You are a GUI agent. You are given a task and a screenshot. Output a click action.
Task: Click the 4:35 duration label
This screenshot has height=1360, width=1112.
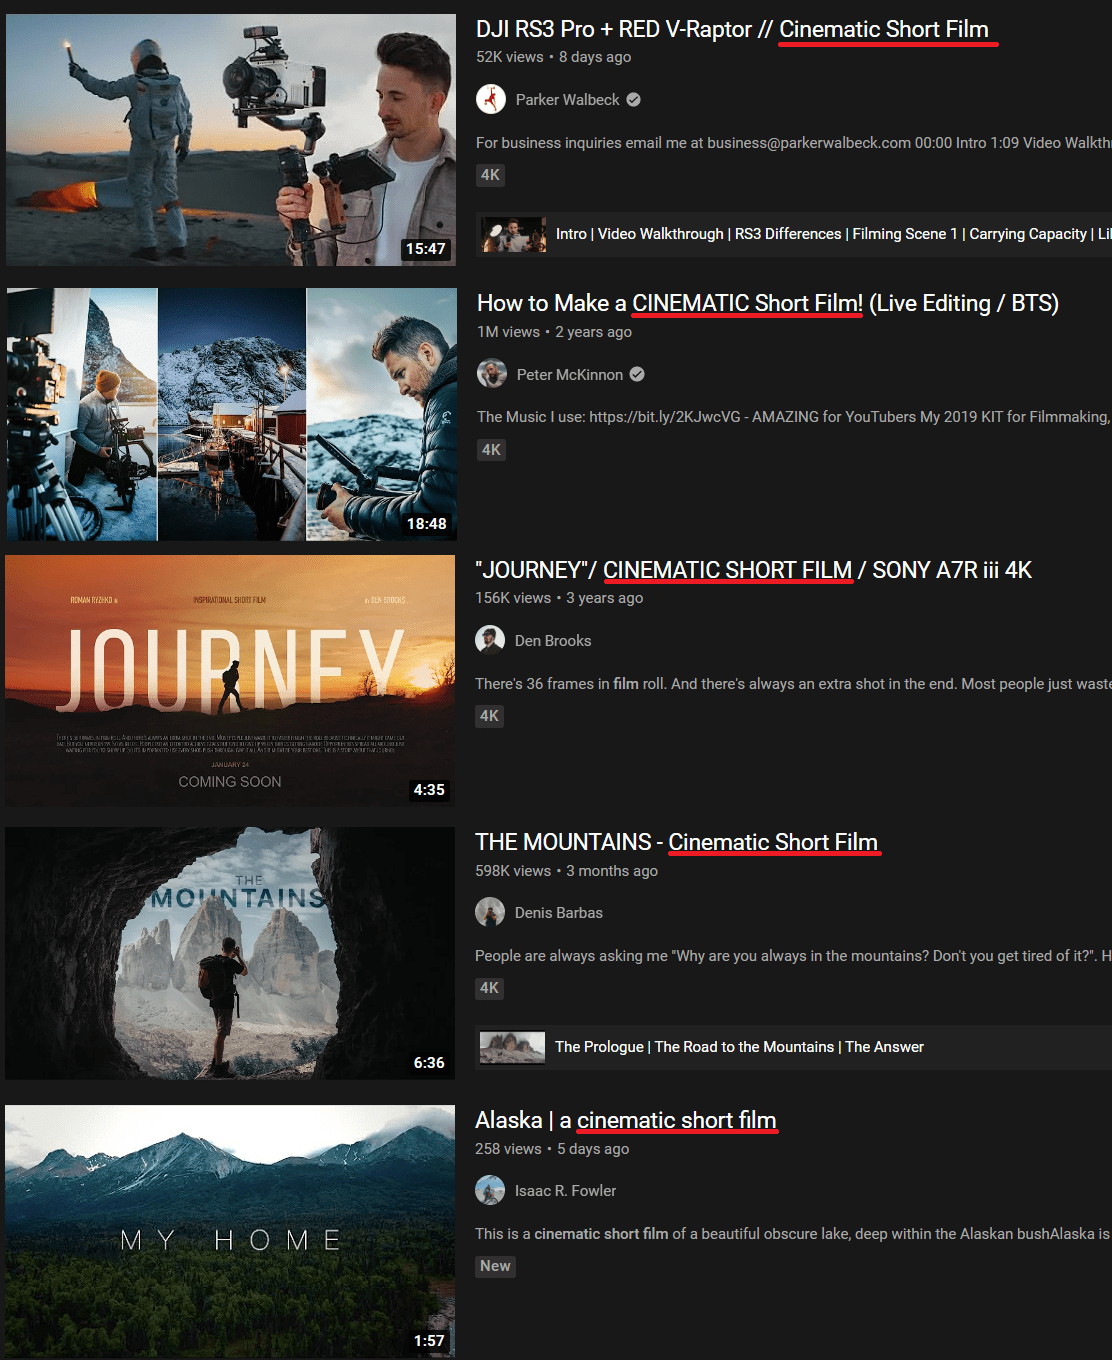point(429,790)
